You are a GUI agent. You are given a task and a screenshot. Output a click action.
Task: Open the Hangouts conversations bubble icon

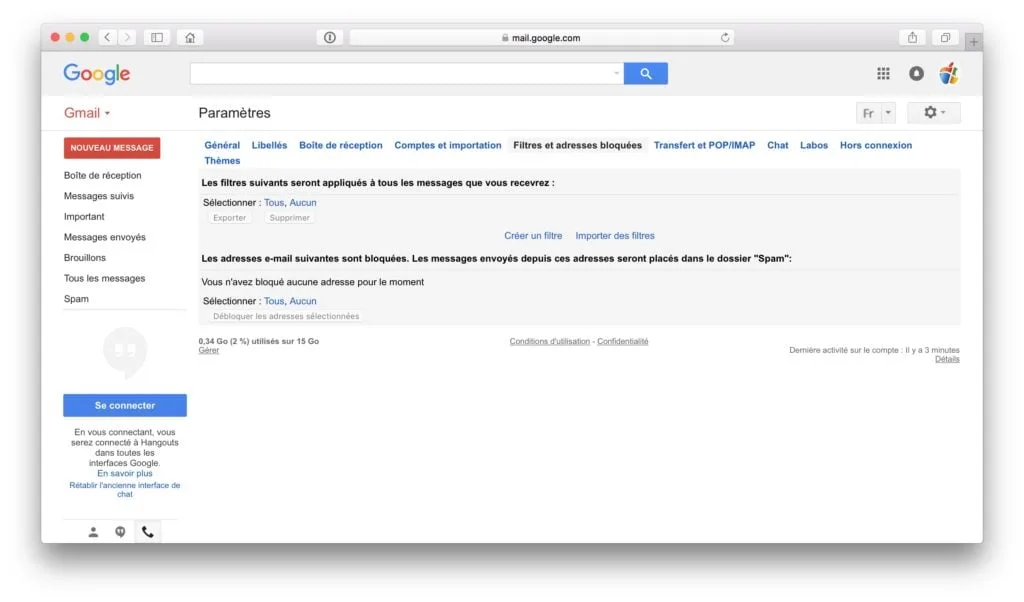click(x=120, y=531)
